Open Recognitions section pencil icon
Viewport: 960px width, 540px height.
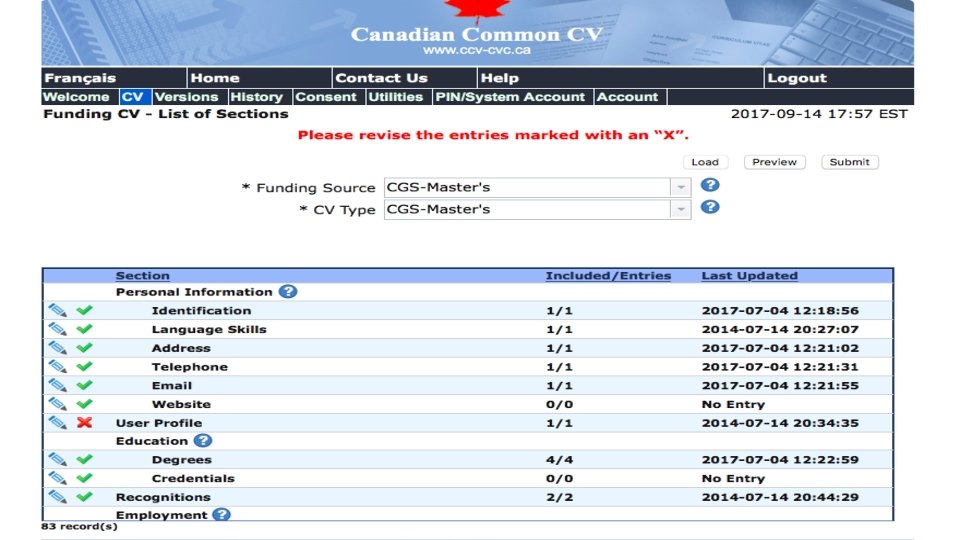point(58,497)
